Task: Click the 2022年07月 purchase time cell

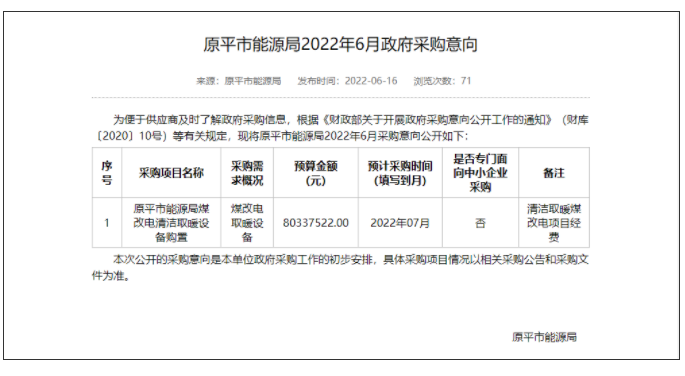Action: (400, 223)
